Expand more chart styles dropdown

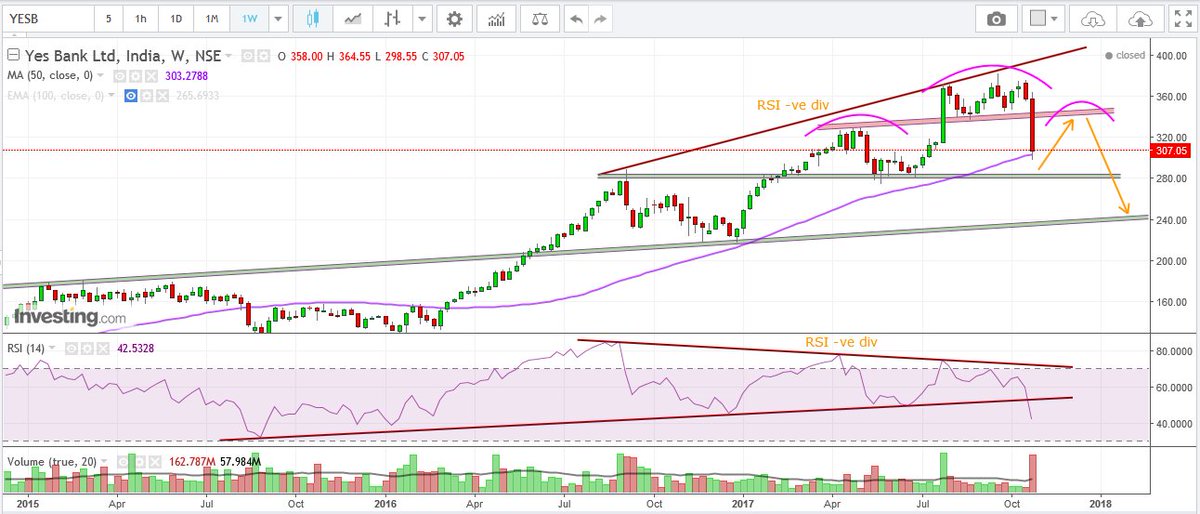[424, 19]
